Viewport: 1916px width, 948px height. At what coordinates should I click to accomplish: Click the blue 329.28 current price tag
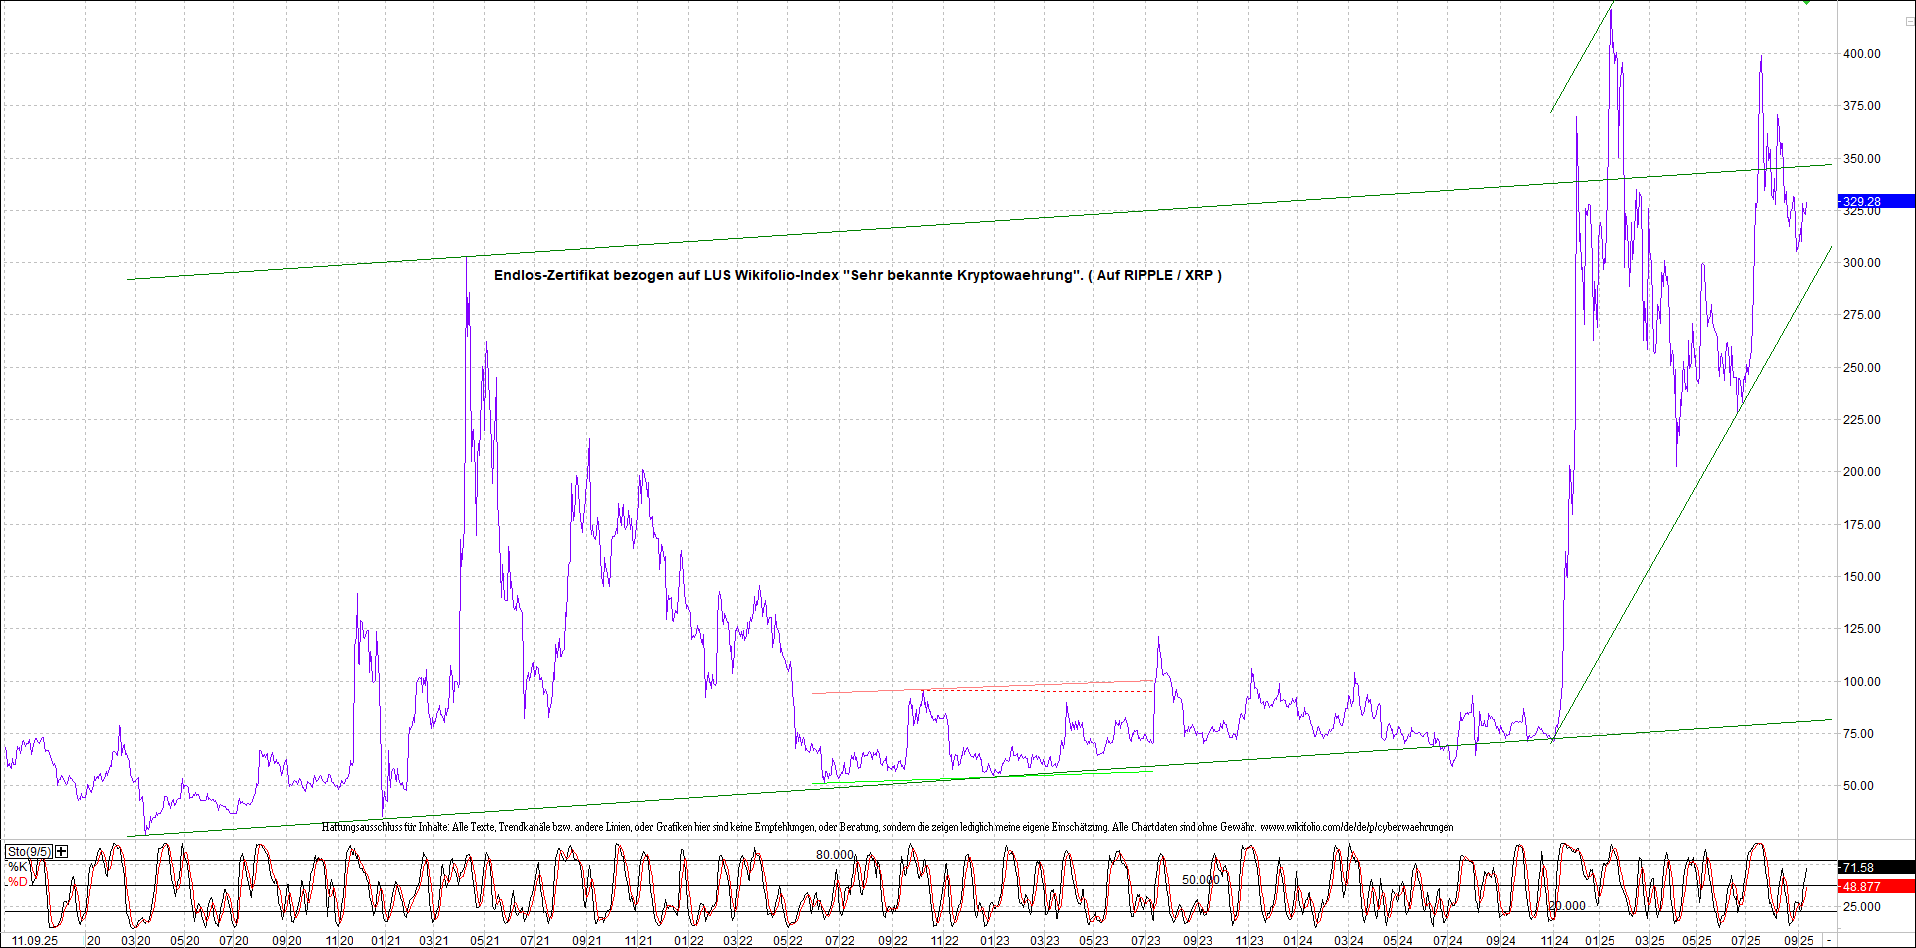[1875, 202]
